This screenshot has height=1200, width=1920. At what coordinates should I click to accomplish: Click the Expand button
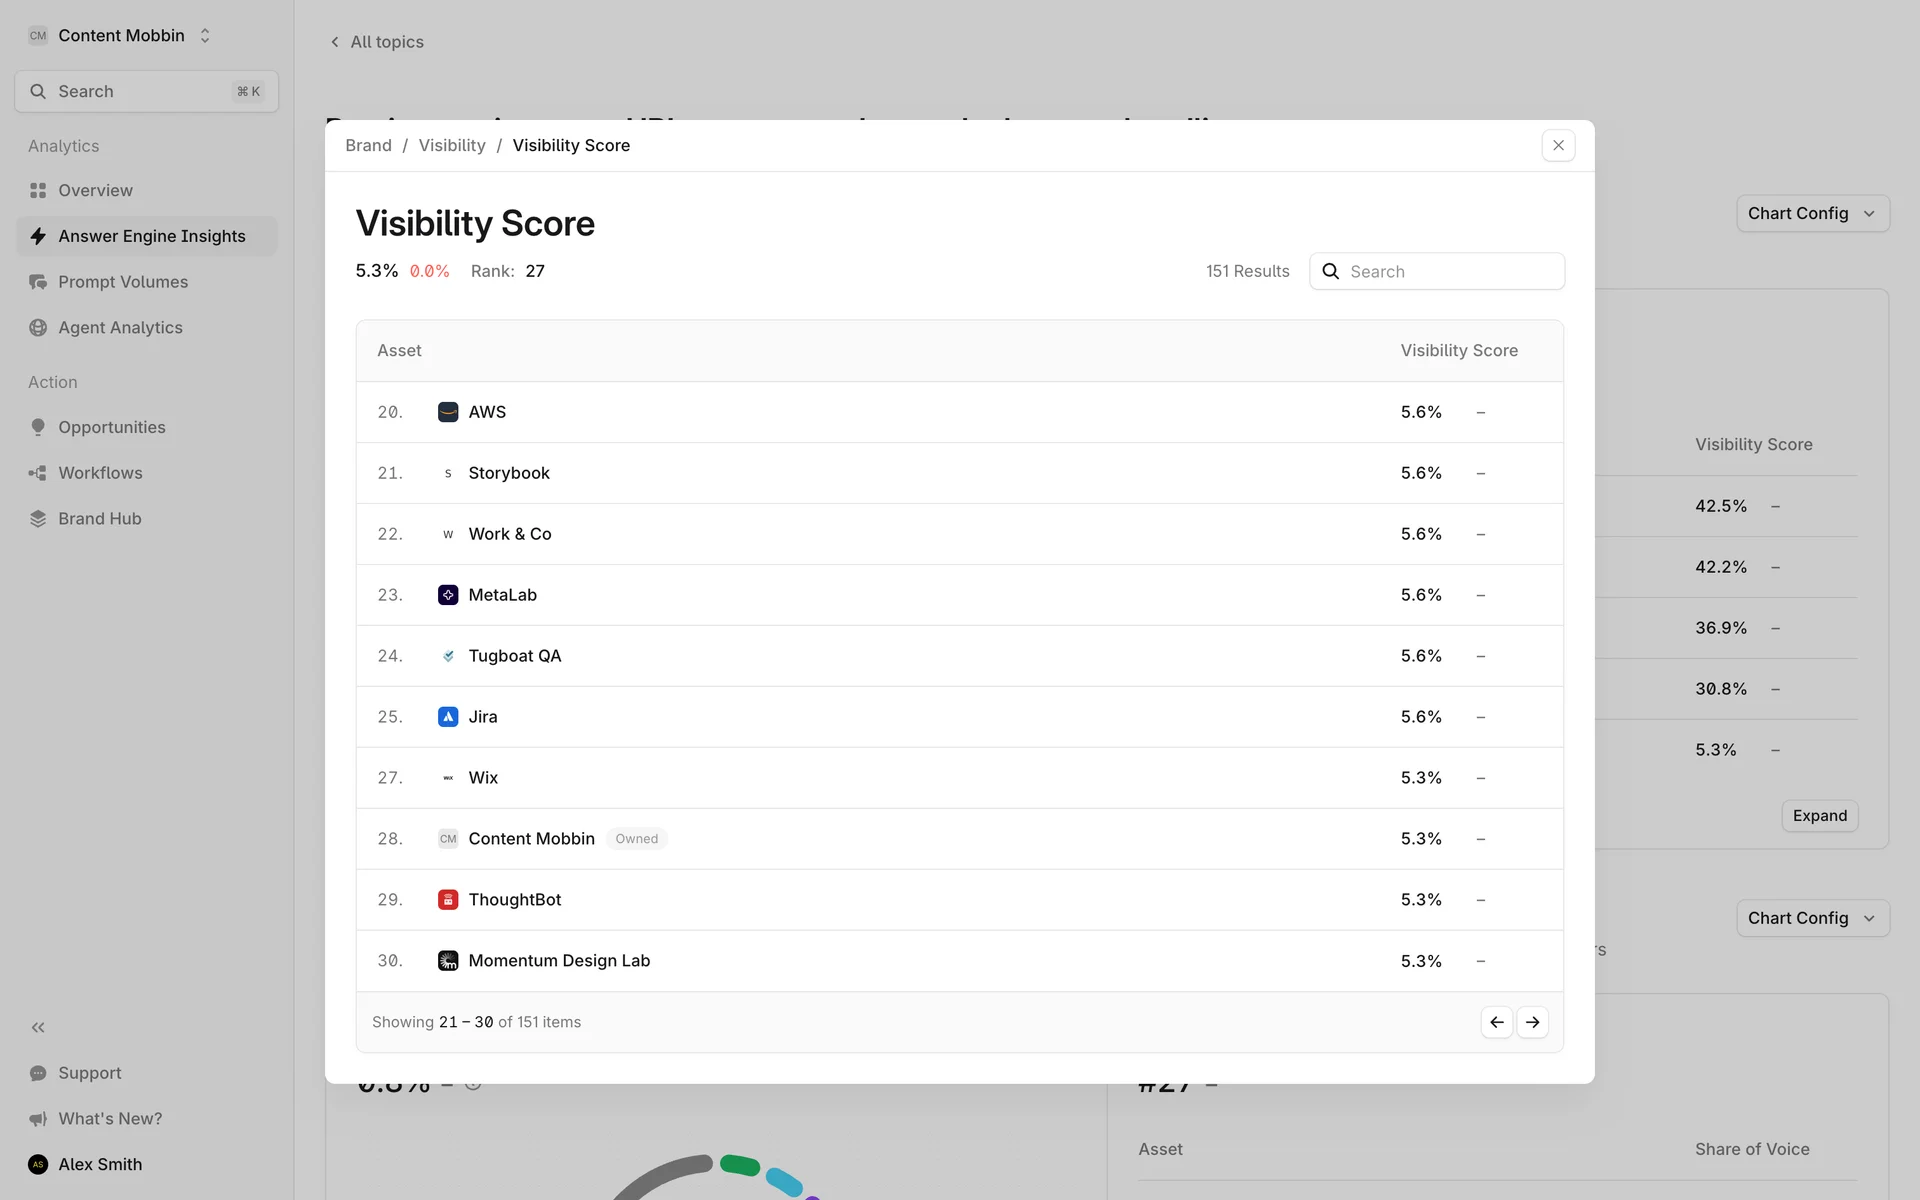click(1819, 816)
